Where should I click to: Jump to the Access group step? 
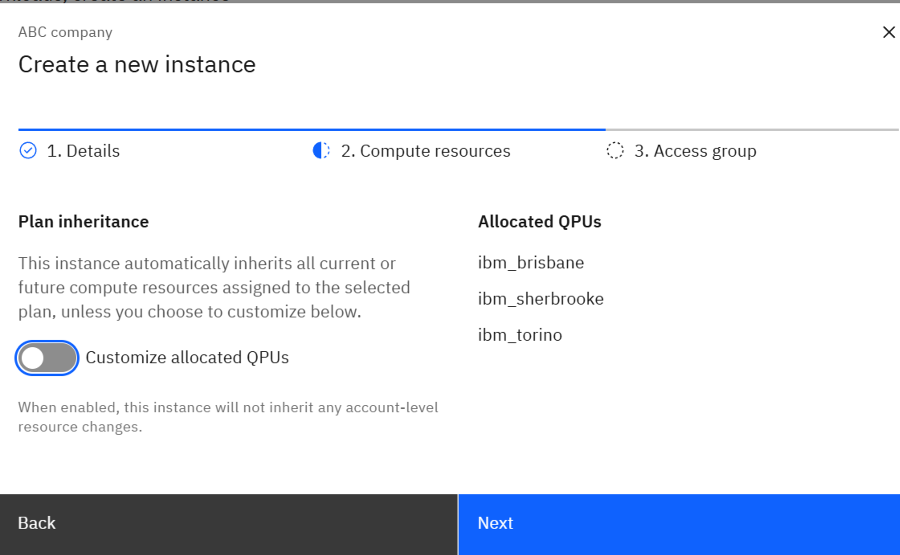click(x=695, y=151)
